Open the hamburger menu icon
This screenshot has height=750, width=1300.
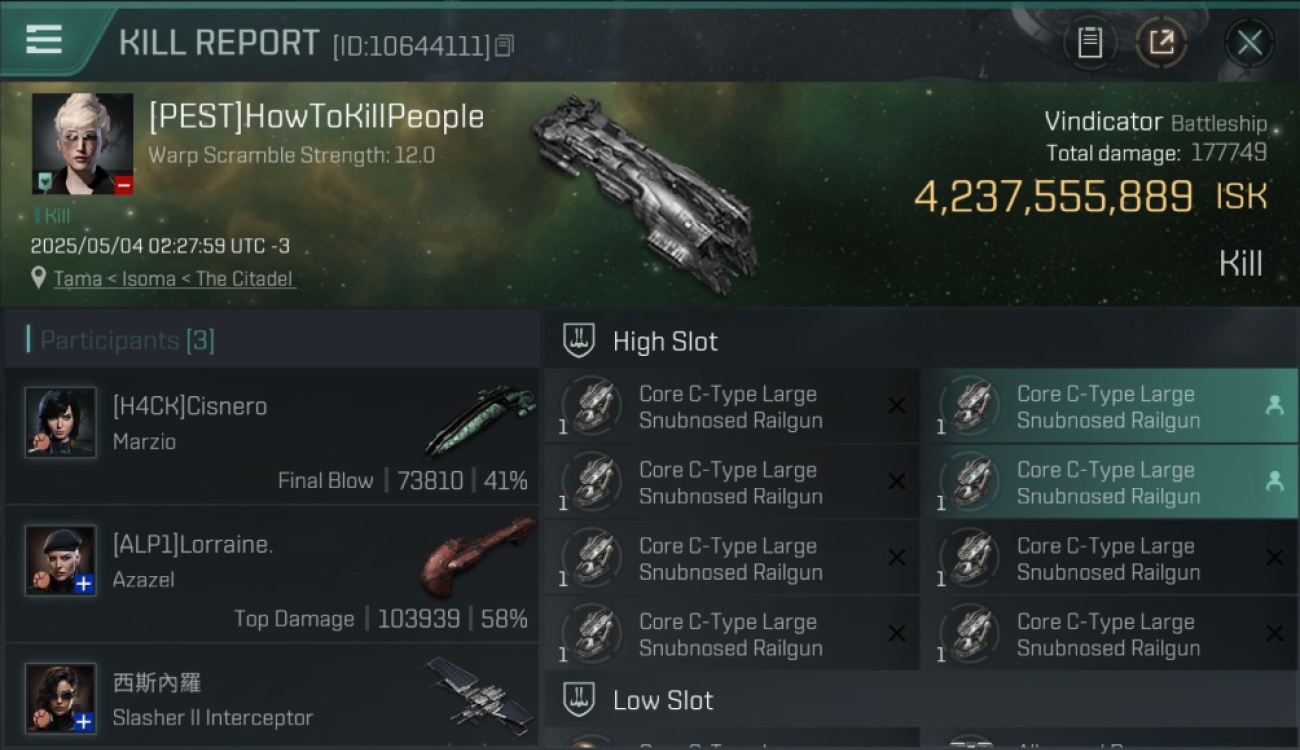(44, 39)
